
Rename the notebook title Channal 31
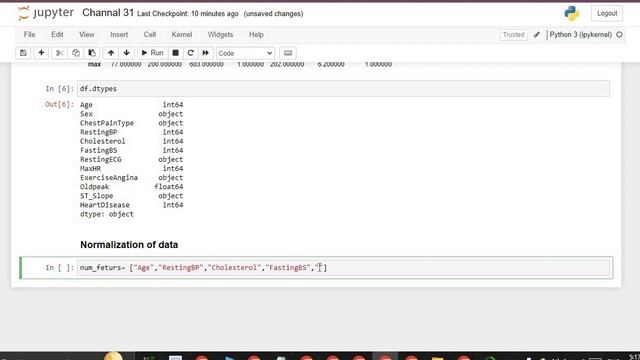[108, 13]
